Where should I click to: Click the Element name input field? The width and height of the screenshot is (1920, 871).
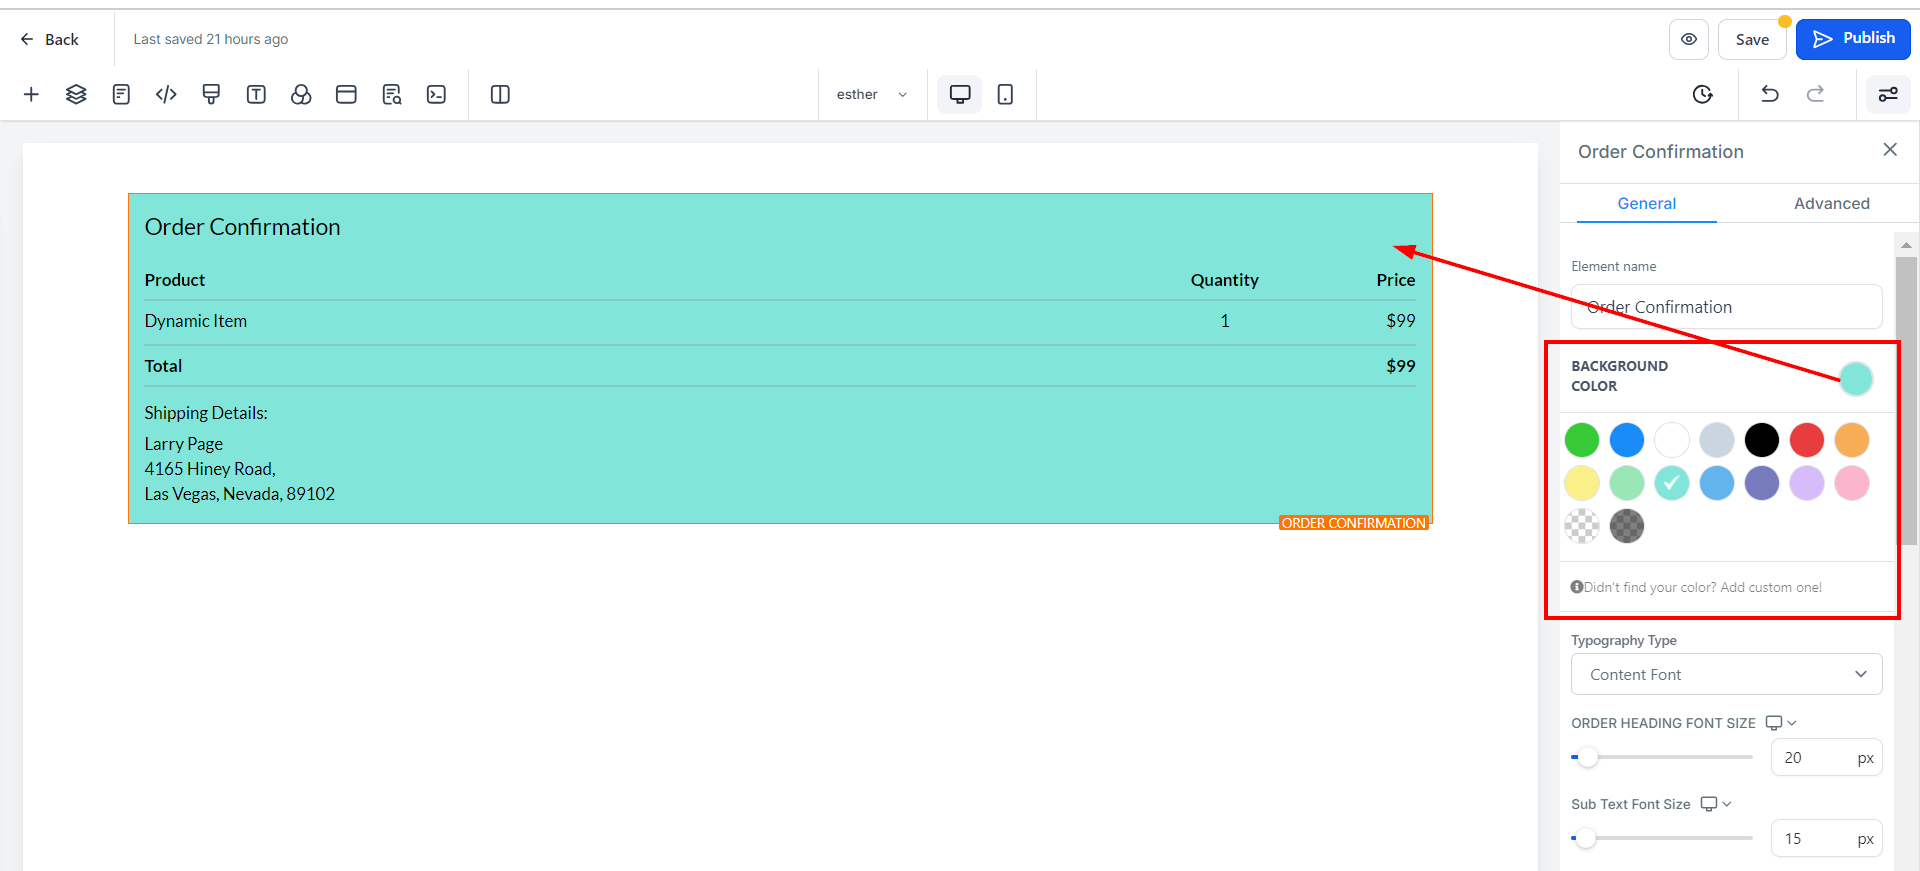coord(1726,307)
